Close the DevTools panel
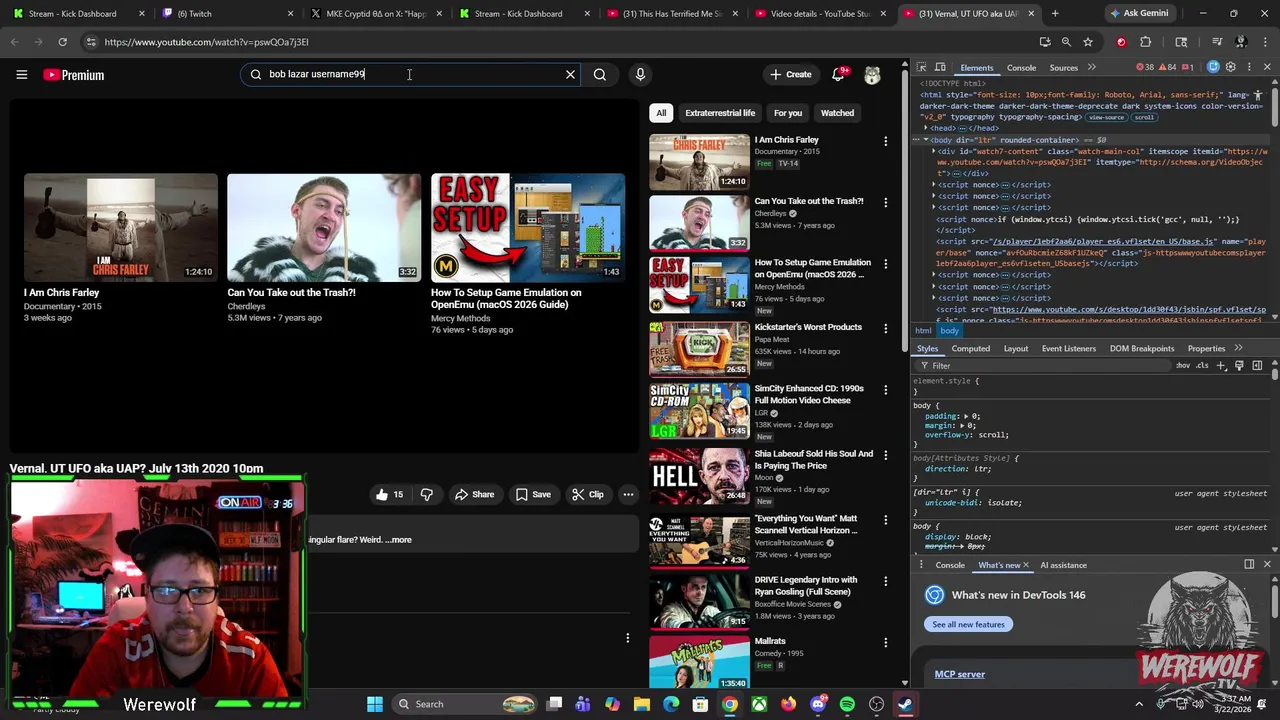This screenshot has width=1280, height=720. [x=1266, y=67]
